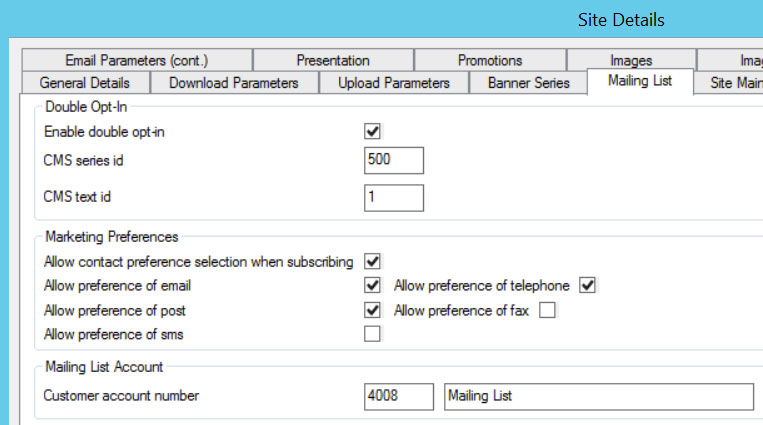The image size is (763, 425).
Task: Click the Site Details window title
Action: pyautogui.click(x=621, y=20)
